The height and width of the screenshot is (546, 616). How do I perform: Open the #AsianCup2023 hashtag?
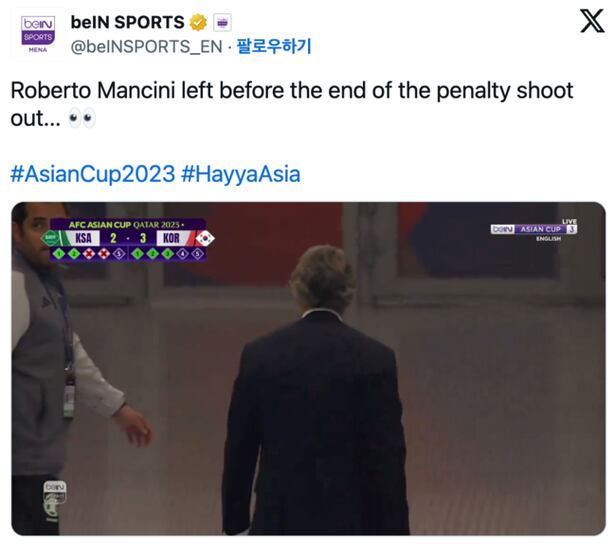[93, 174]
